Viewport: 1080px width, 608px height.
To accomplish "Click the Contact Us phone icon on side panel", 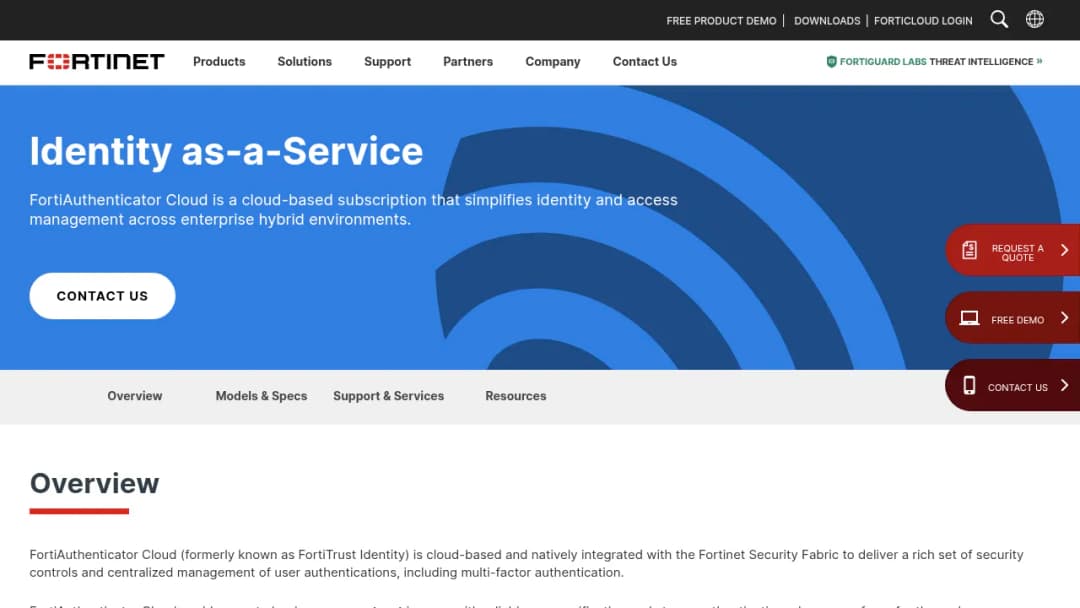I will point(969,386).
